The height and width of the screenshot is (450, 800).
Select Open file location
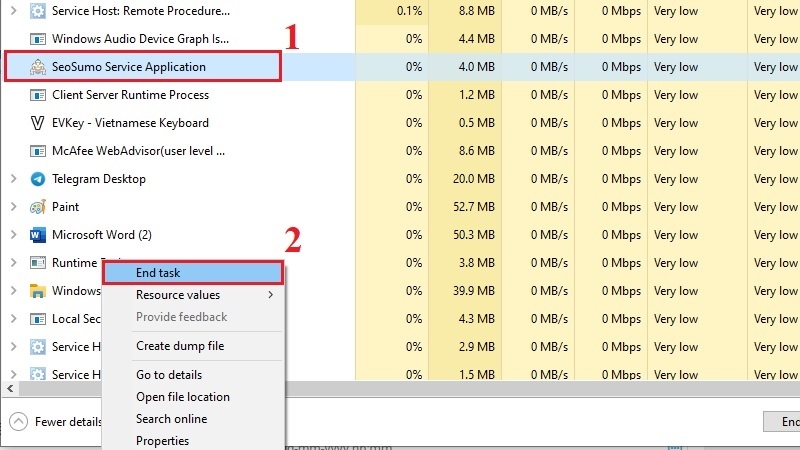click(193, 397)
